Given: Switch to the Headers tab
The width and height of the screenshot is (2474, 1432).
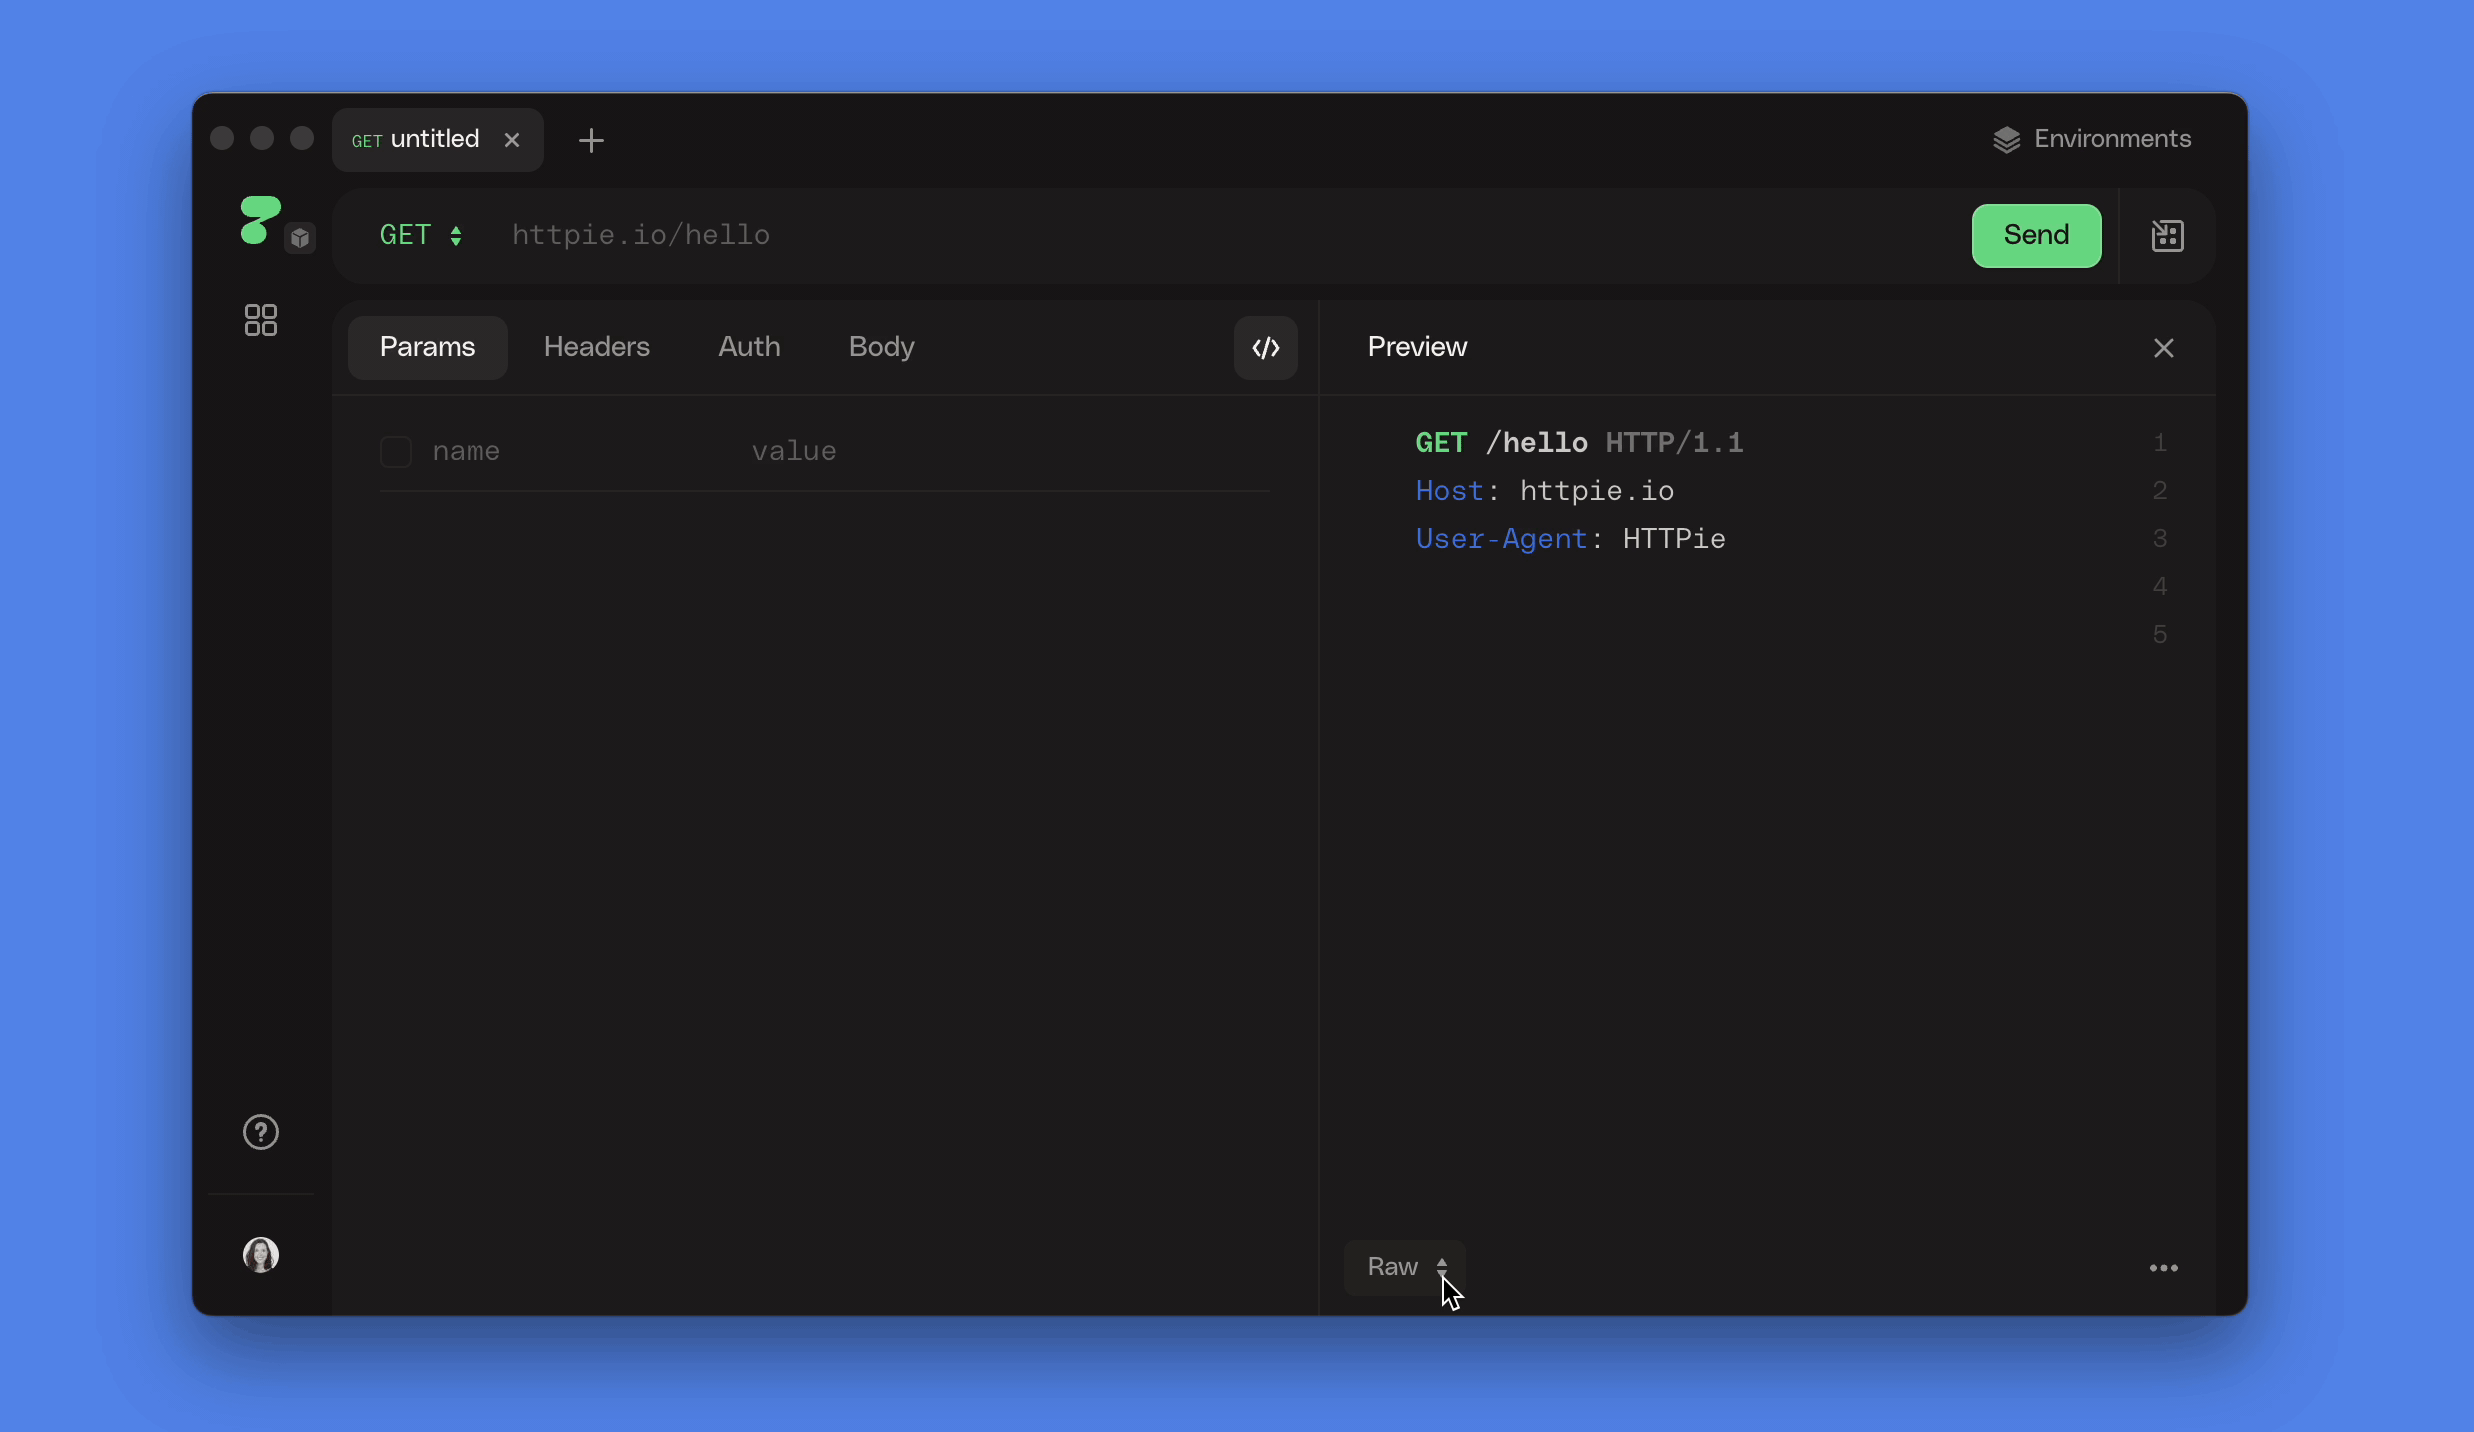Looking at the screenshot, I should pyautogui.click(x=596, y=348).
